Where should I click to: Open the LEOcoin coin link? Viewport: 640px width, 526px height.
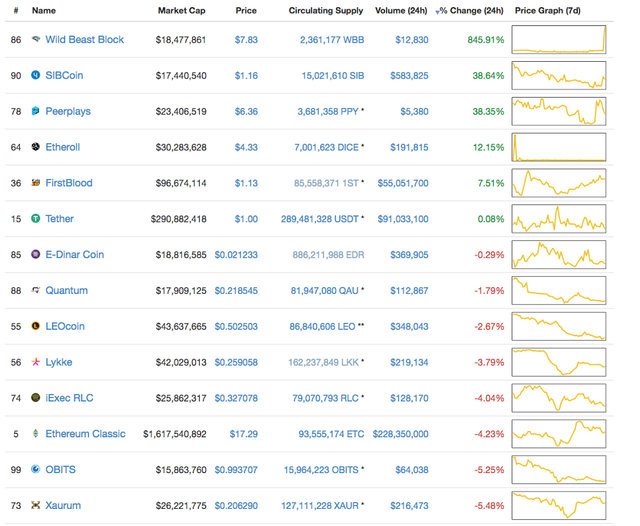pos(65,326)
